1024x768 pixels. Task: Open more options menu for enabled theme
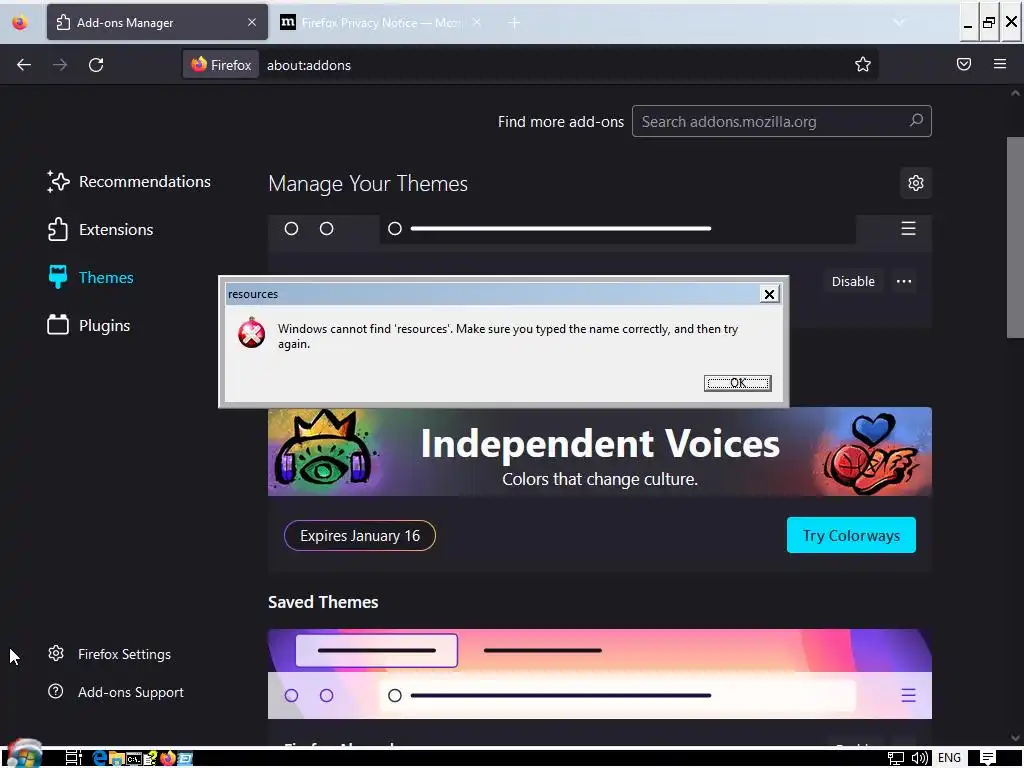point(904,281)
